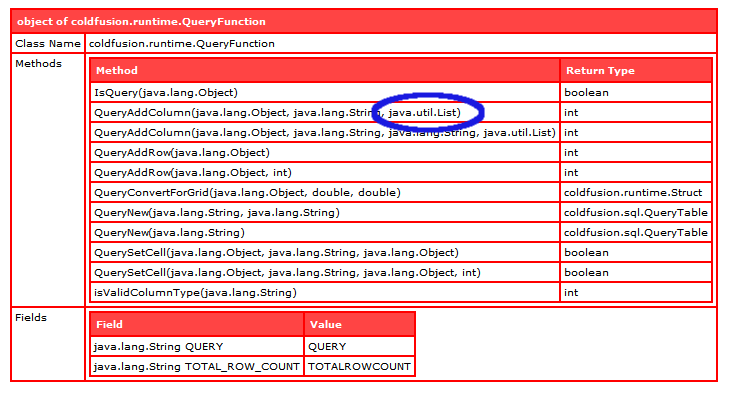Select the java.lang.String TOTAL_ROW_COUNT field

click(x=196, y=367)
